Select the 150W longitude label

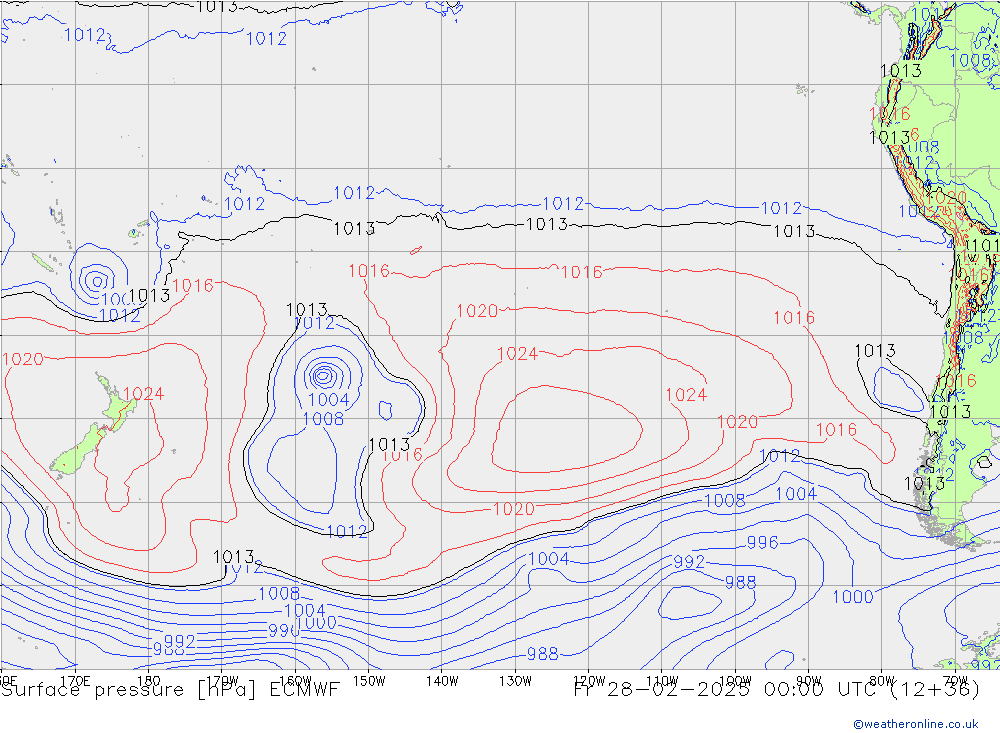369,681
